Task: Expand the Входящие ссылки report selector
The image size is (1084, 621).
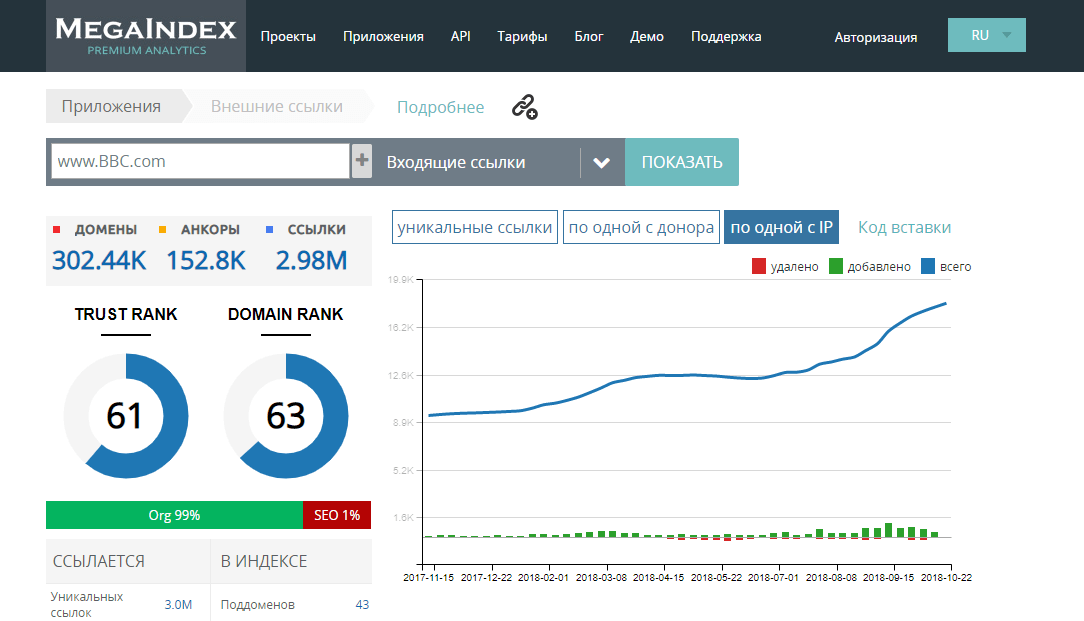Action: pos(601,163)
